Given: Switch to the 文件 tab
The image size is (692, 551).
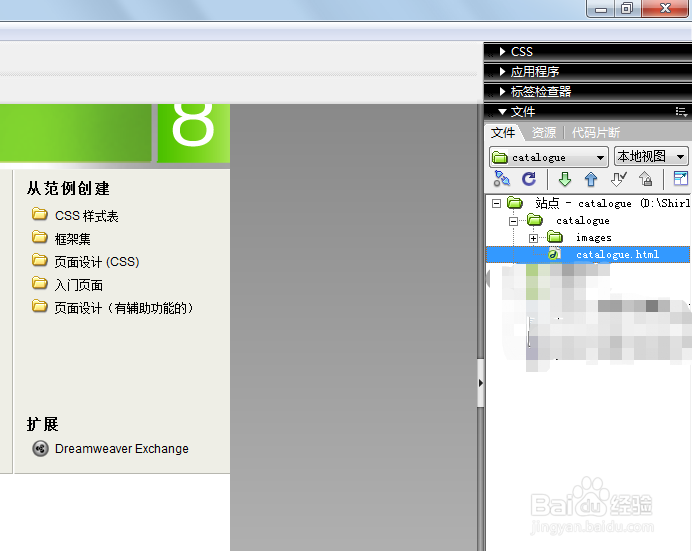Looking at the screenshot, I should 503,132.
